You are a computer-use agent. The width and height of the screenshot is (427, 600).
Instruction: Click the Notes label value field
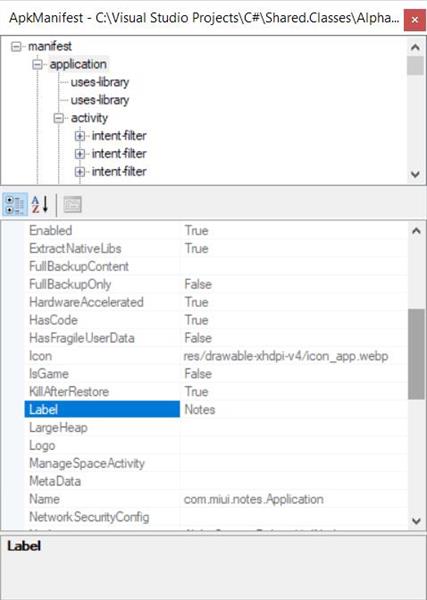pos(294,409)
